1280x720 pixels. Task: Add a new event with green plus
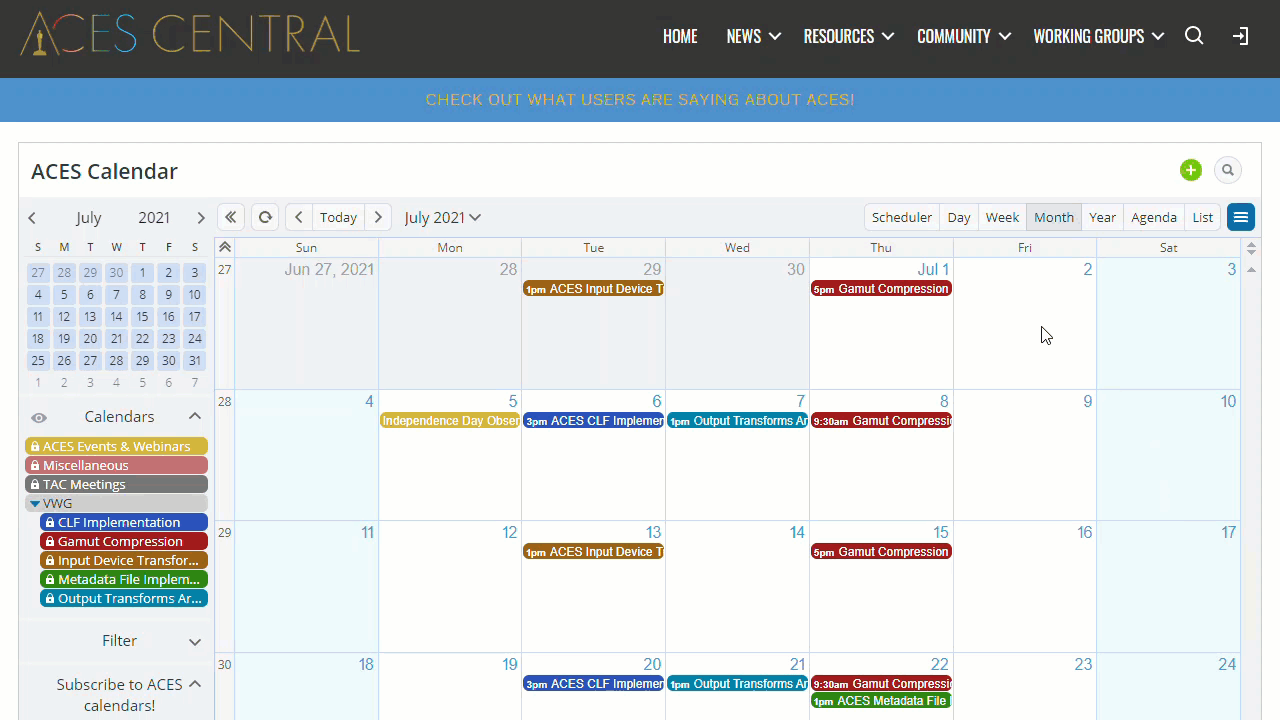[x=1190, y=170]
